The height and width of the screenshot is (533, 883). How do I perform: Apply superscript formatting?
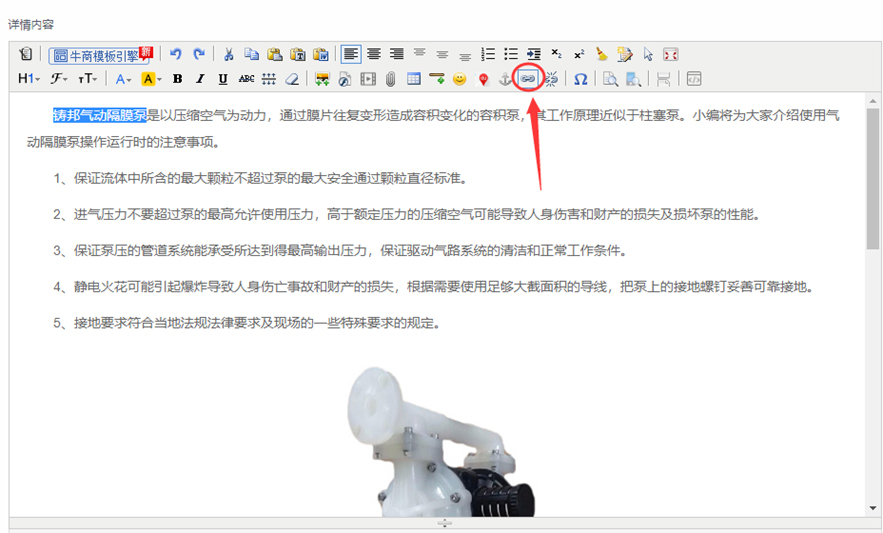tap(579, 54)
